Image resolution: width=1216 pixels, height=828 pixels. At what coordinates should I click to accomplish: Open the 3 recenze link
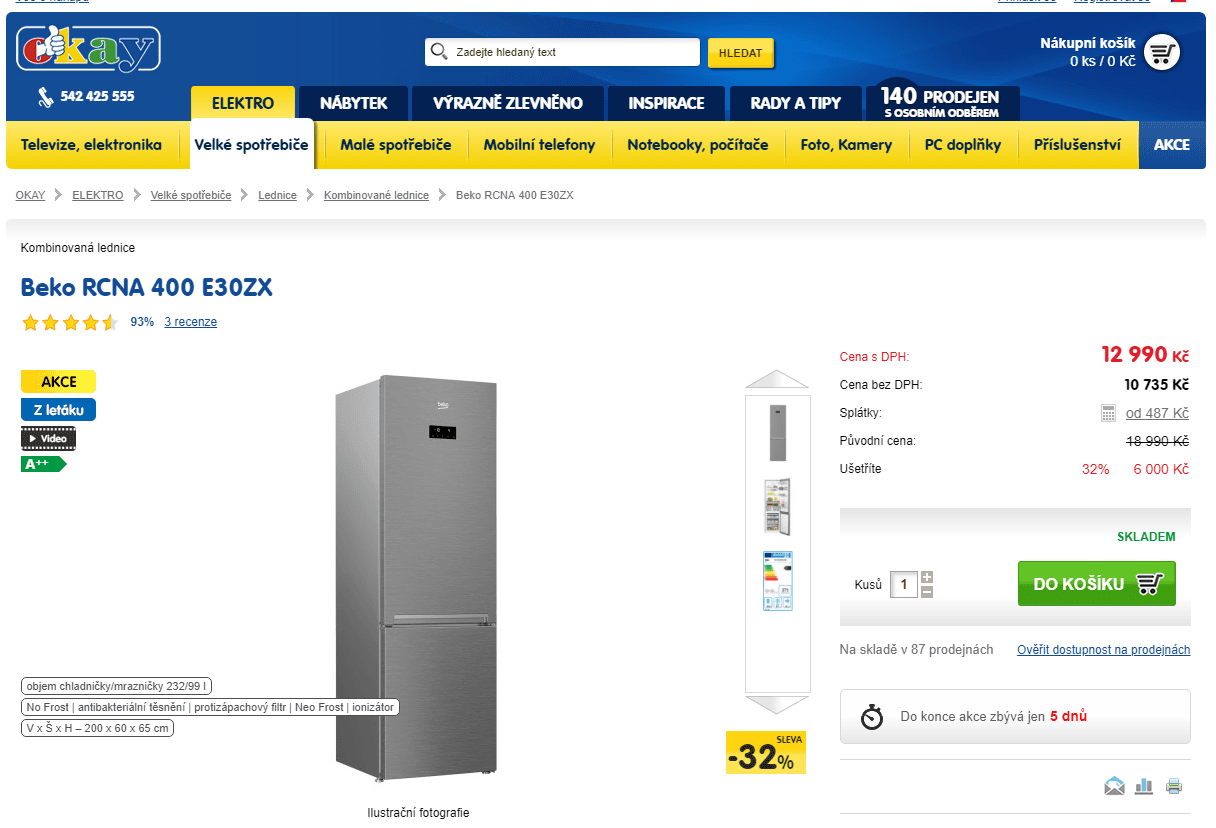tap(191, 322)
